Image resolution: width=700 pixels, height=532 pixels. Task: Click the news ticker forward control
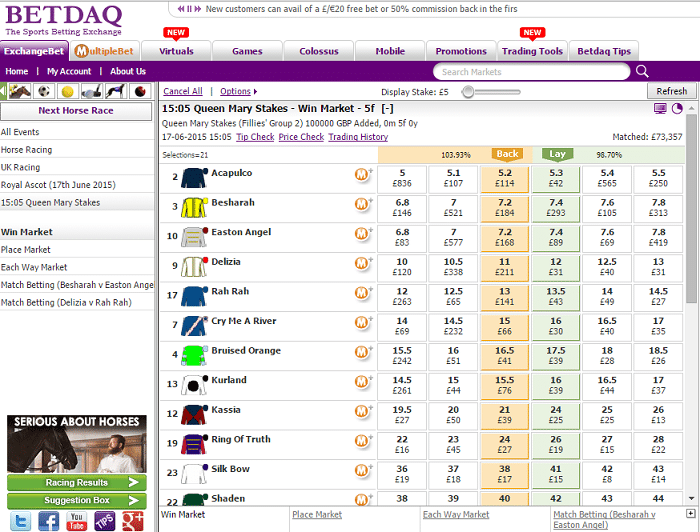coord(198,9)
